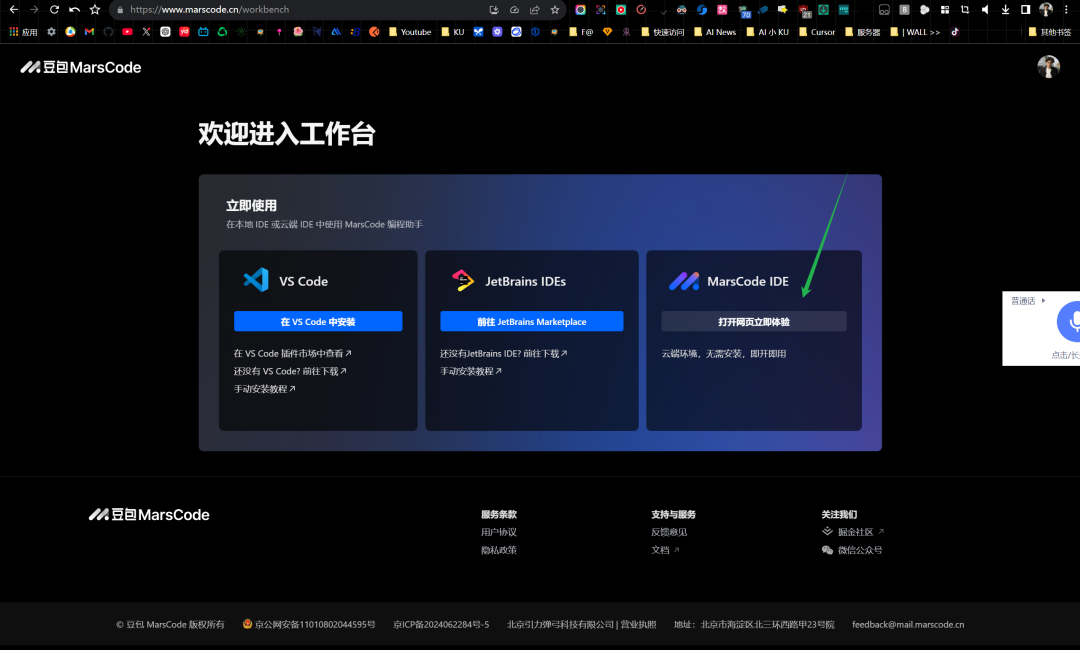Screen dimensions: 1080x650
Task: Open the 其他书签 bookmarks folder
Action: [1050, 32]
